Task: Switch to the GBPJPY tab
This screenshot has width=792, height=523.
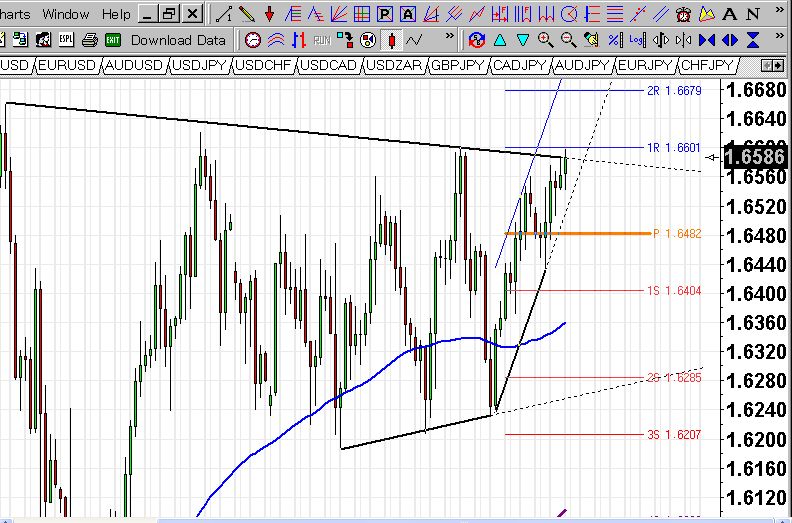Action: [x=458, y=65]
